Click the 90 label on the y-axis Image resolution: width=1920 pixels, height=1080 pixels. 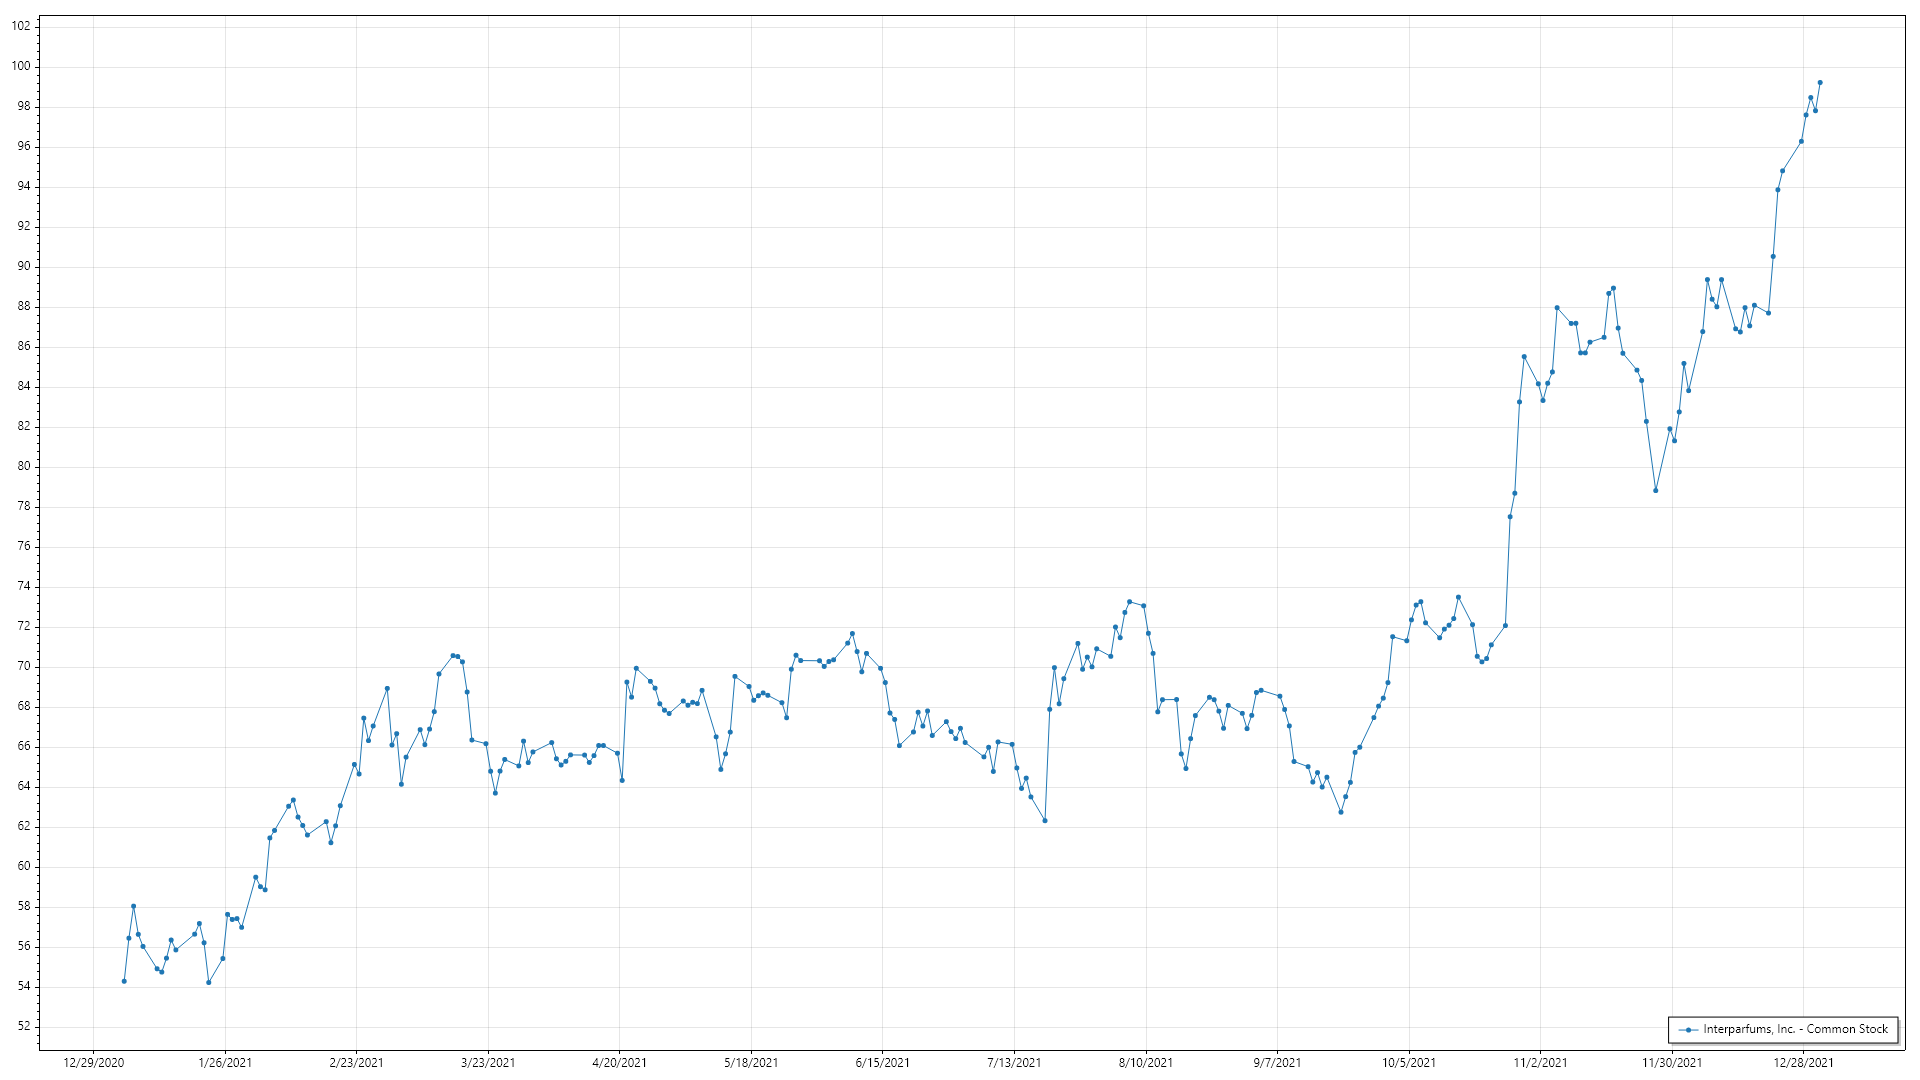[x=24, y=267]
